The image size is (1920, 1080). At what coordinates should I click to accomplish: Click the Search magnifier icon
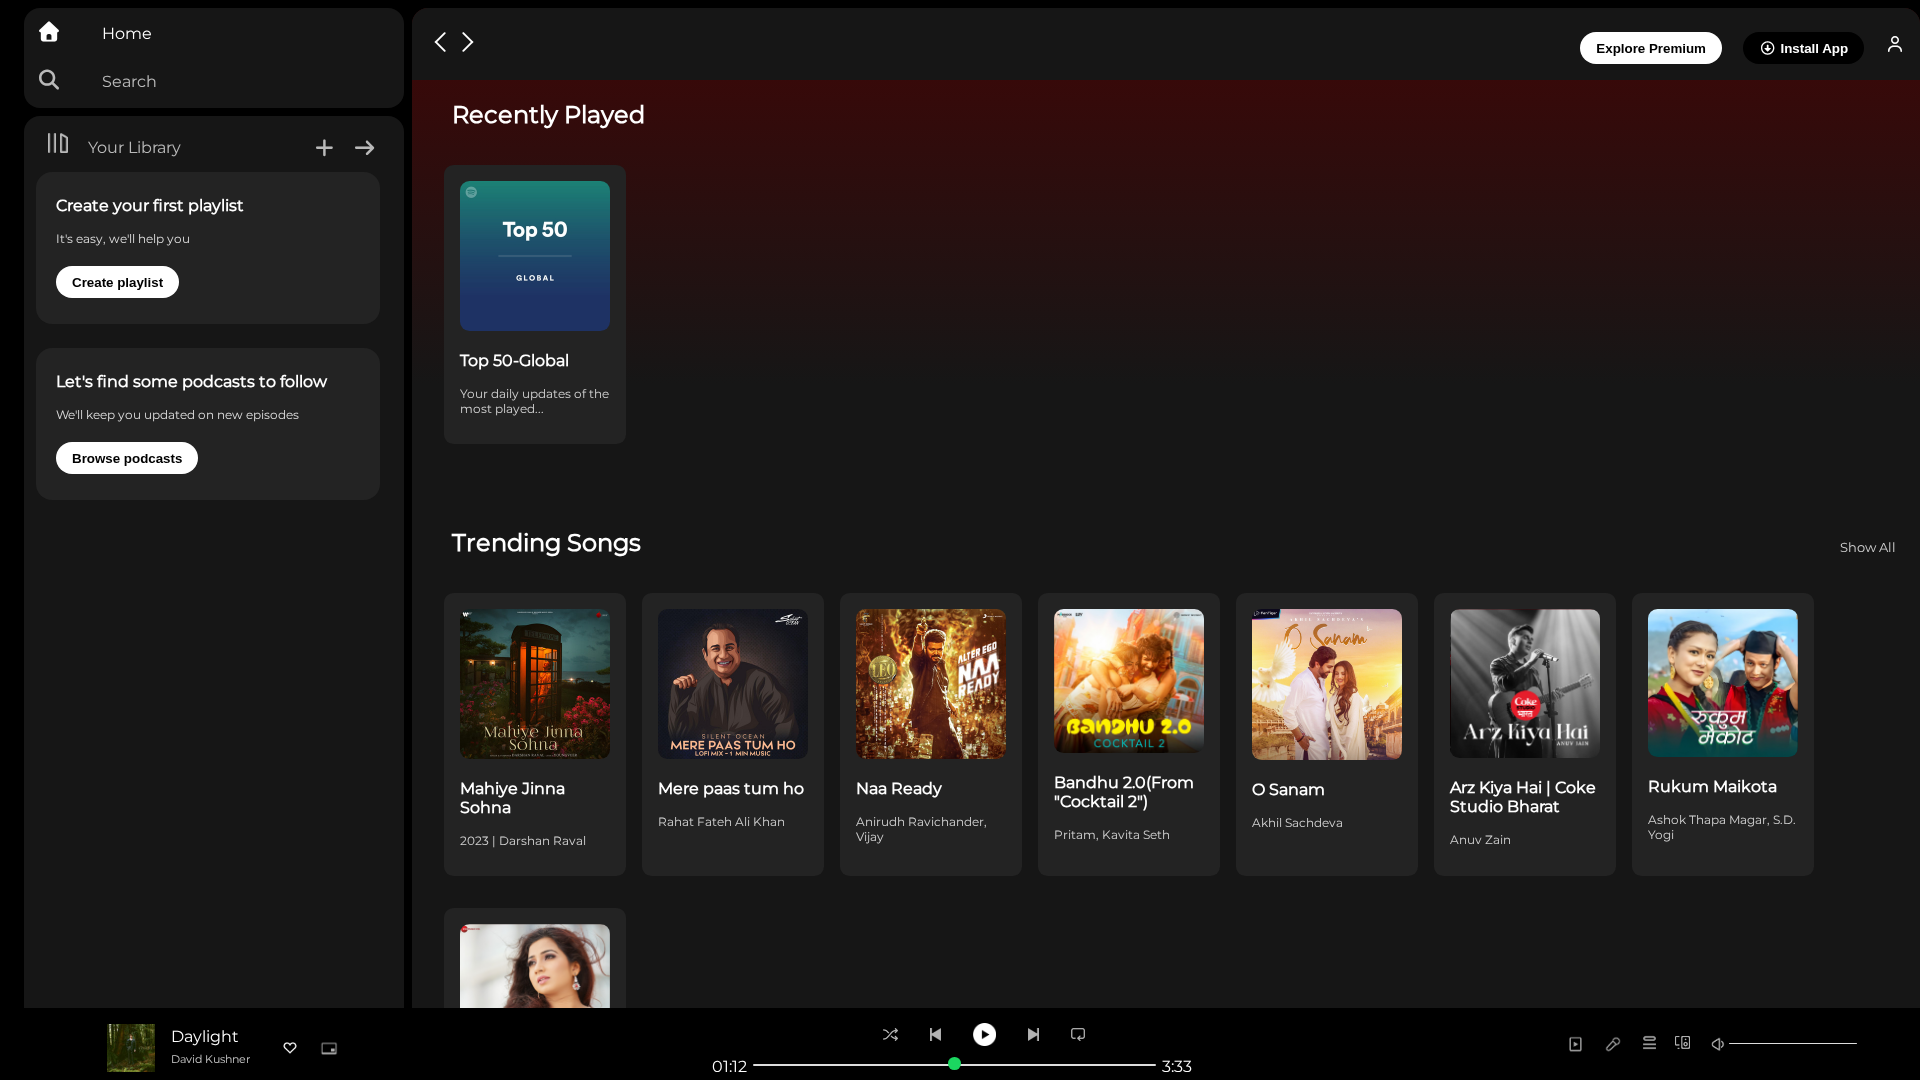coord(49,80)
